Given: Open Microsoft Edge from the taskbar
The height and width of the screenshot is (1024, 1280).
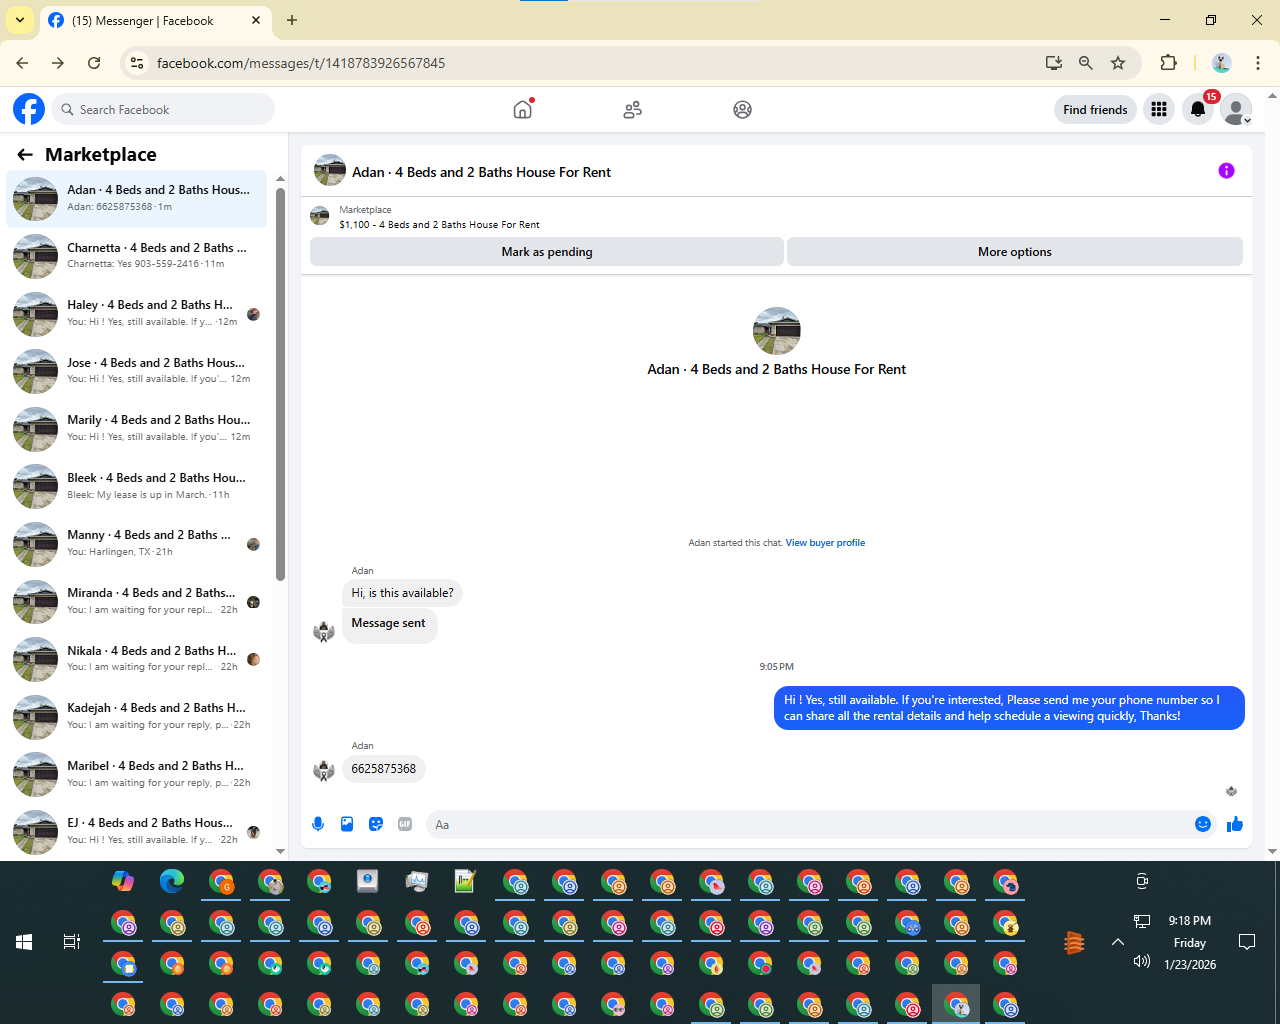Looking at the screenshot, I should point(172,881).
